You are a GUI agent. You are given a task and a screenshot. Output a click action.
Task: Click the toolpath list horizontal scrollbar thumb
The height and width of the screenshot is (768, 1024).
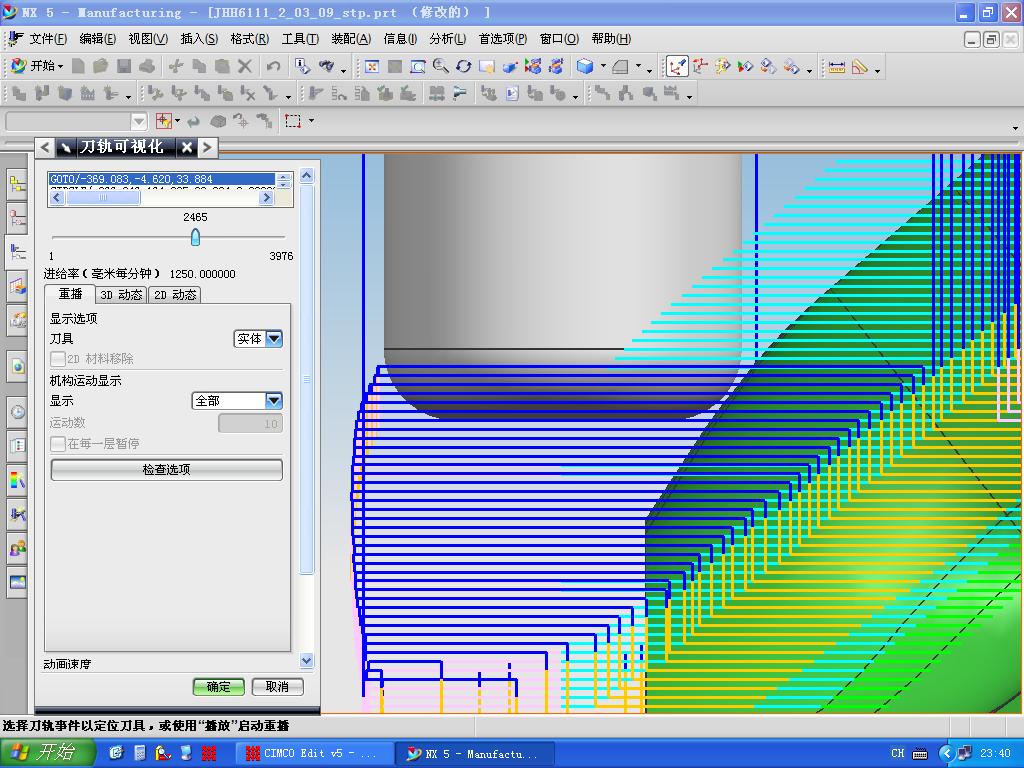103,197
